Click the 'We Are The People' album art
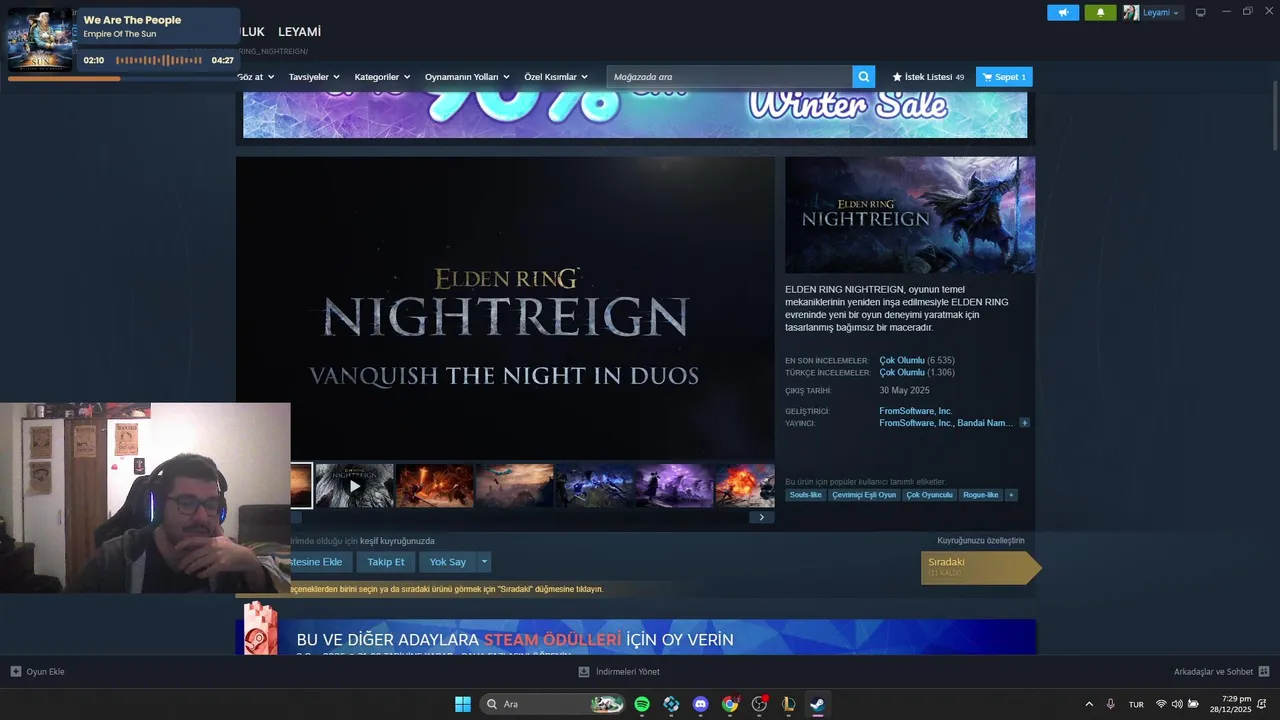 (40, 40)
